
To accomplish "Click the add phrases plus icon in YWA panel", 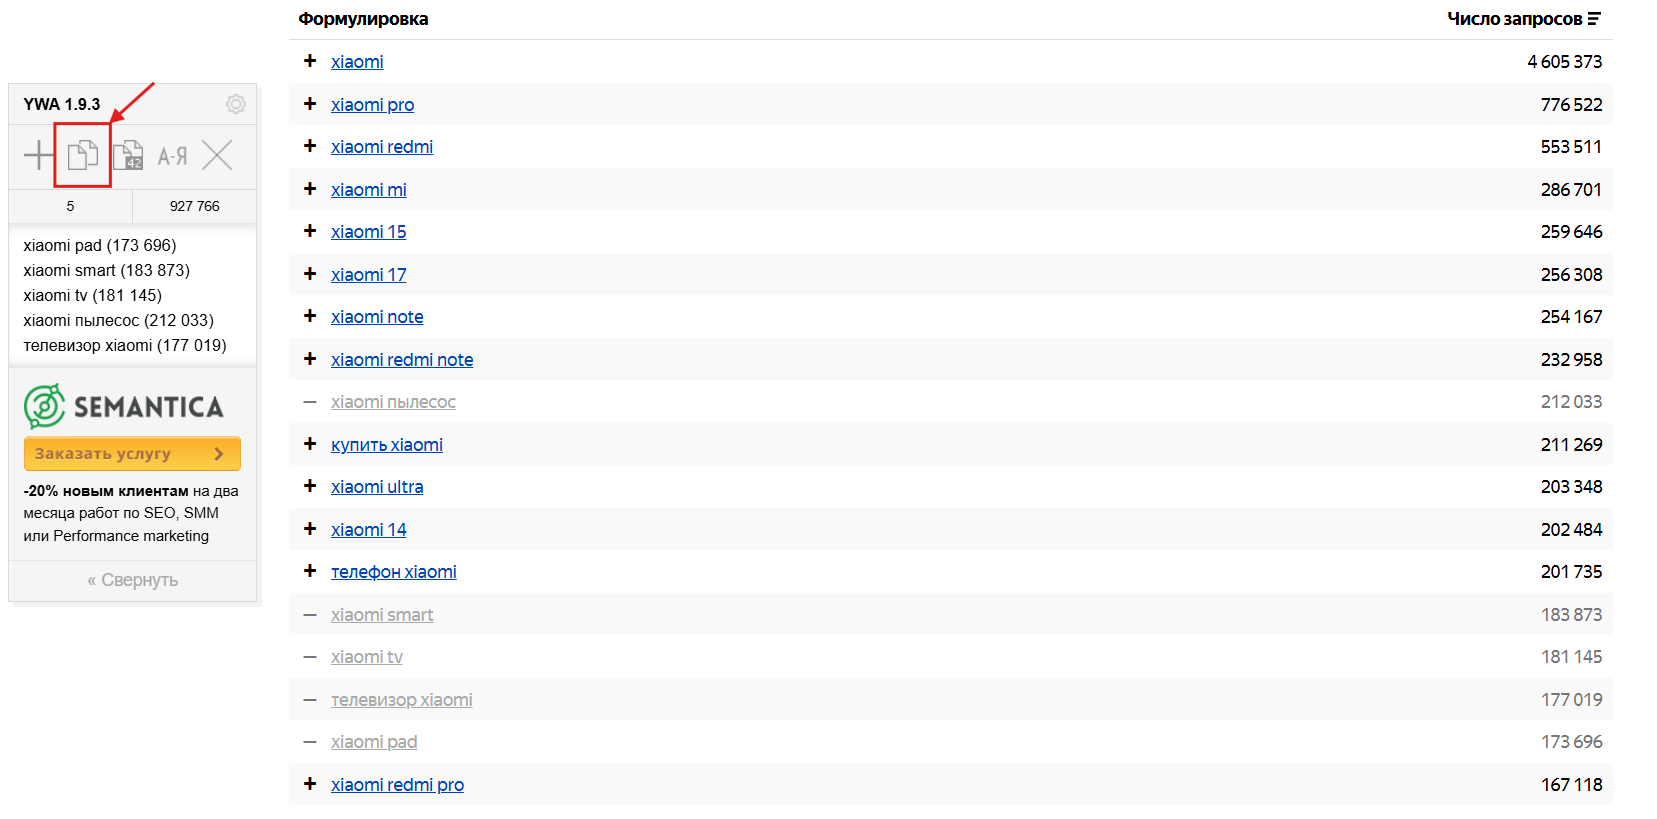I will [x=38, y=155].
